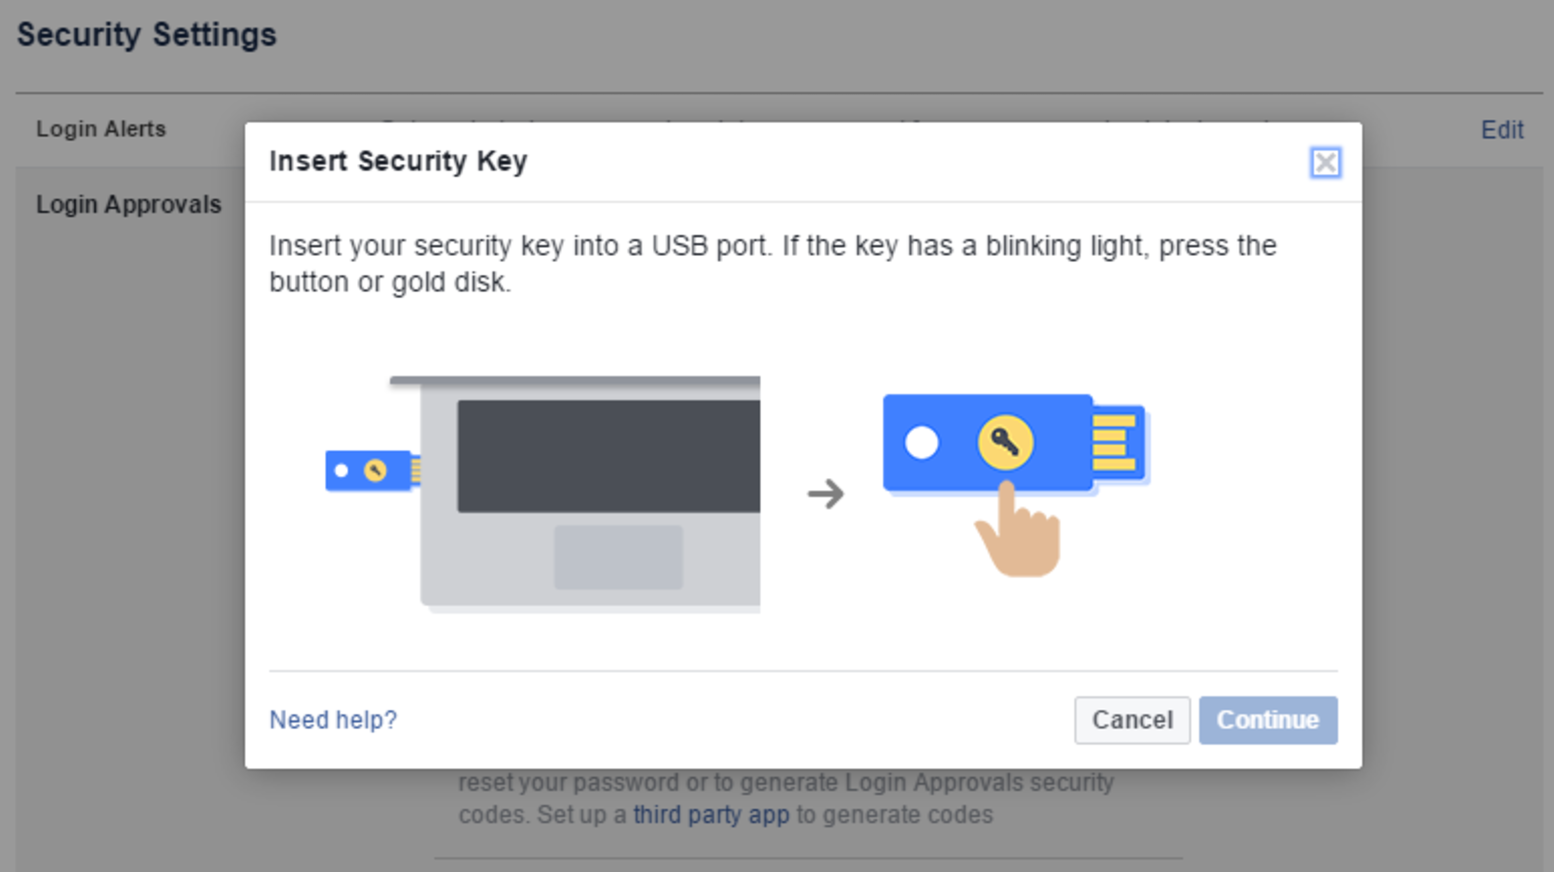Click the gray arrow between illustrations

(826, 493)
